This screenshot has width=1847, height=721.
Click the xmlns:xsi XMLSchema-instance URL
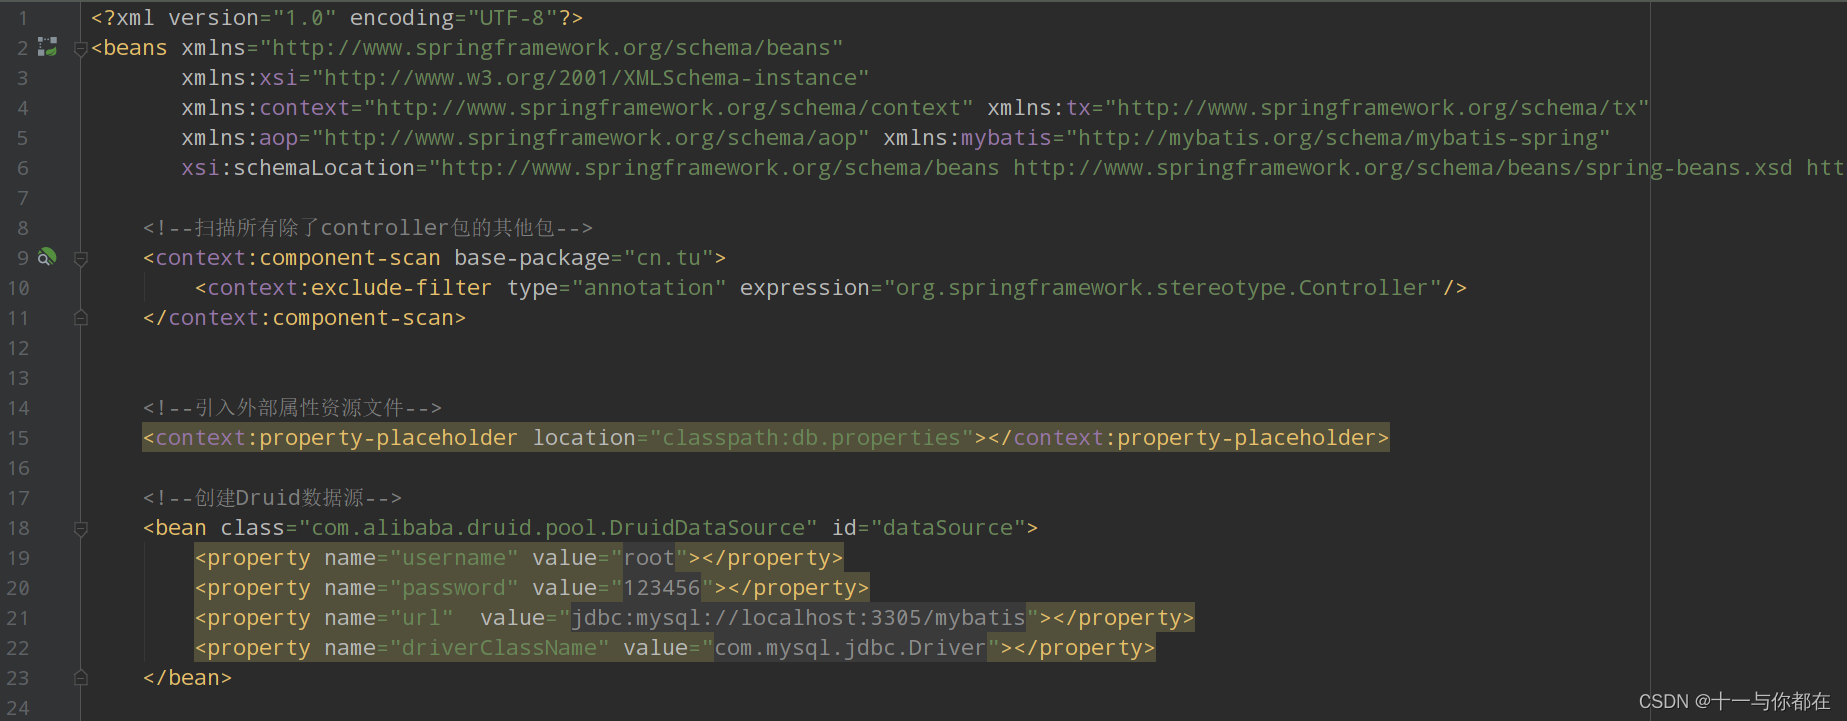click(x=590, y=78)
